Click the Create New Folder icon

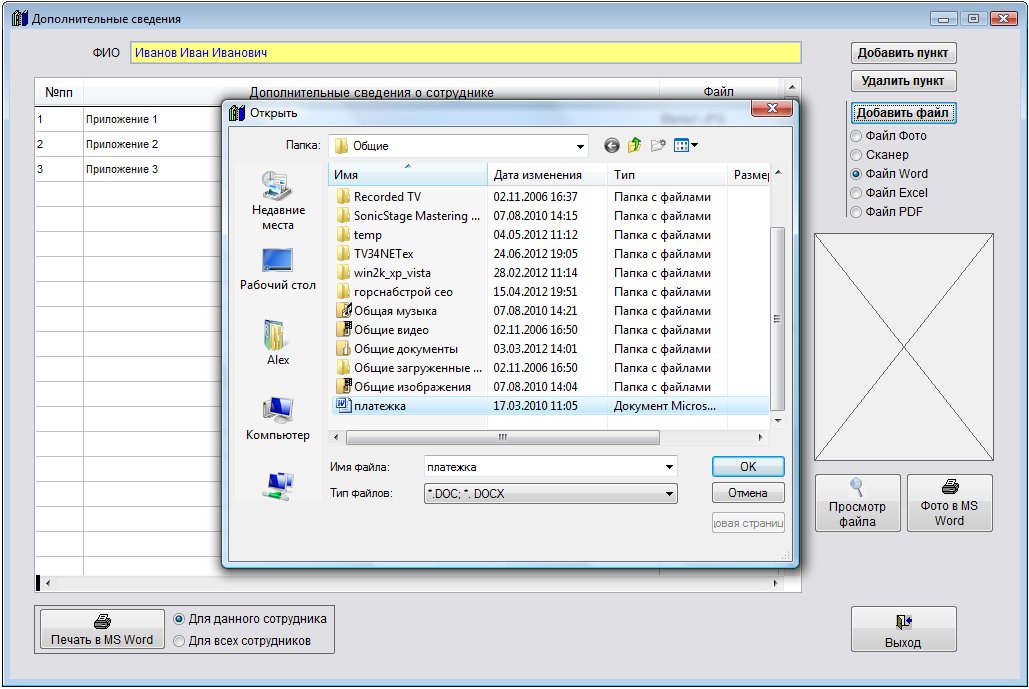click(658, 146)
